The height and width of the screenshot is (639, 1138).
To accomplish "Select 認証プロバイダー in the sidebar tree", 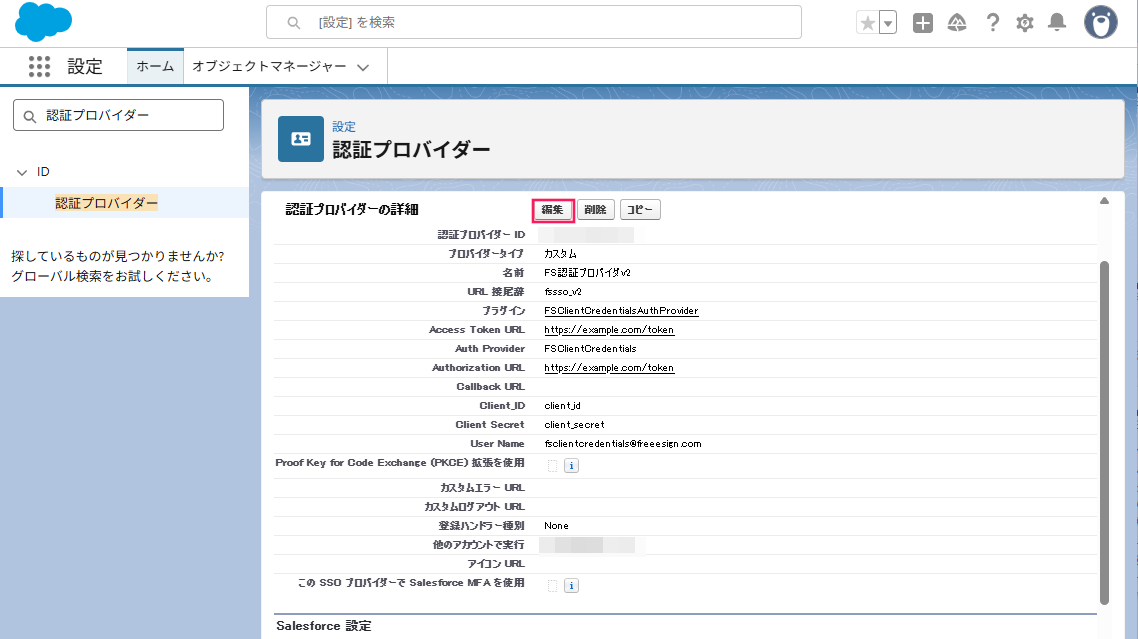I will coord(106,203).
